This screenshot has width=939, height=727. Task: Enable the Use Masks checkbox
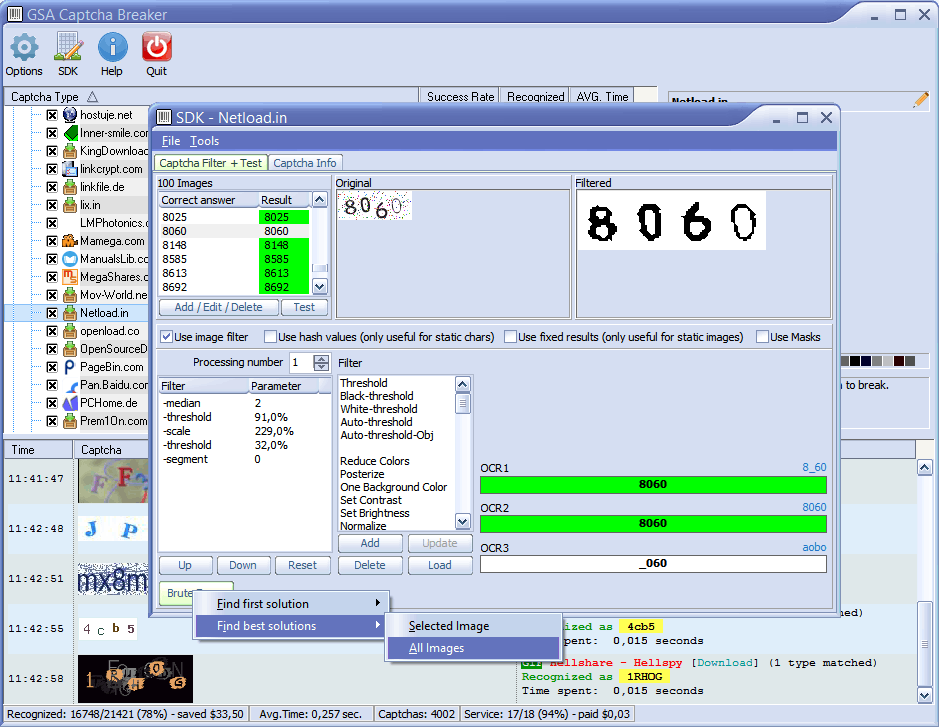(763, 337)
